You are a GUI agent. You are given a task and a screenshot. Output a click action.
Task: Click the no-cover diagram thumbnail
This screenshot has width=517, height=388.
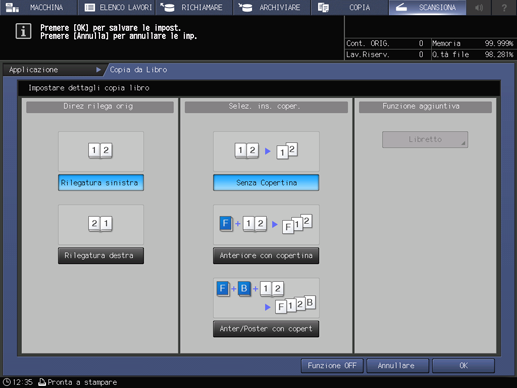click(266, 151)
